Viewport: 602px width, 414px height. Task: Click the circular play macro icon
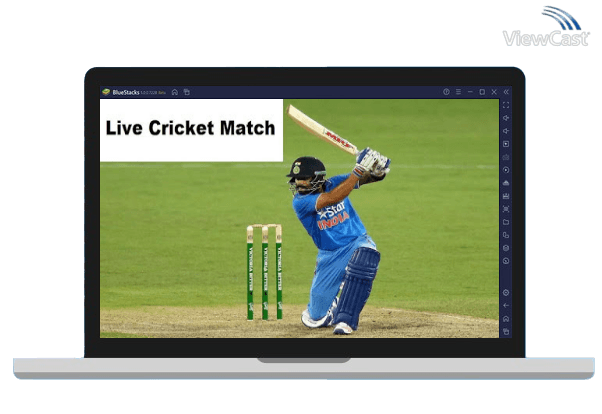506,170
